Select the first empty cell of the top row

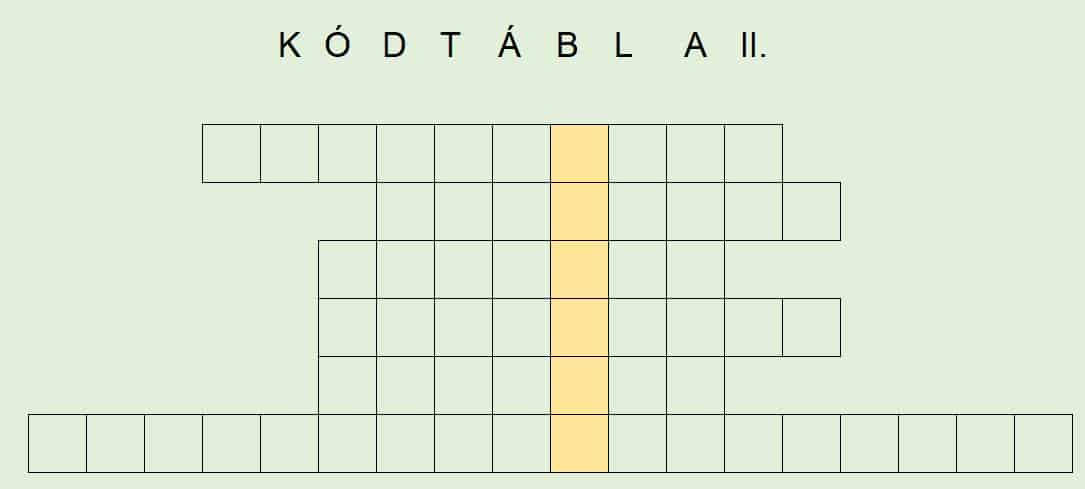[232, 154]
